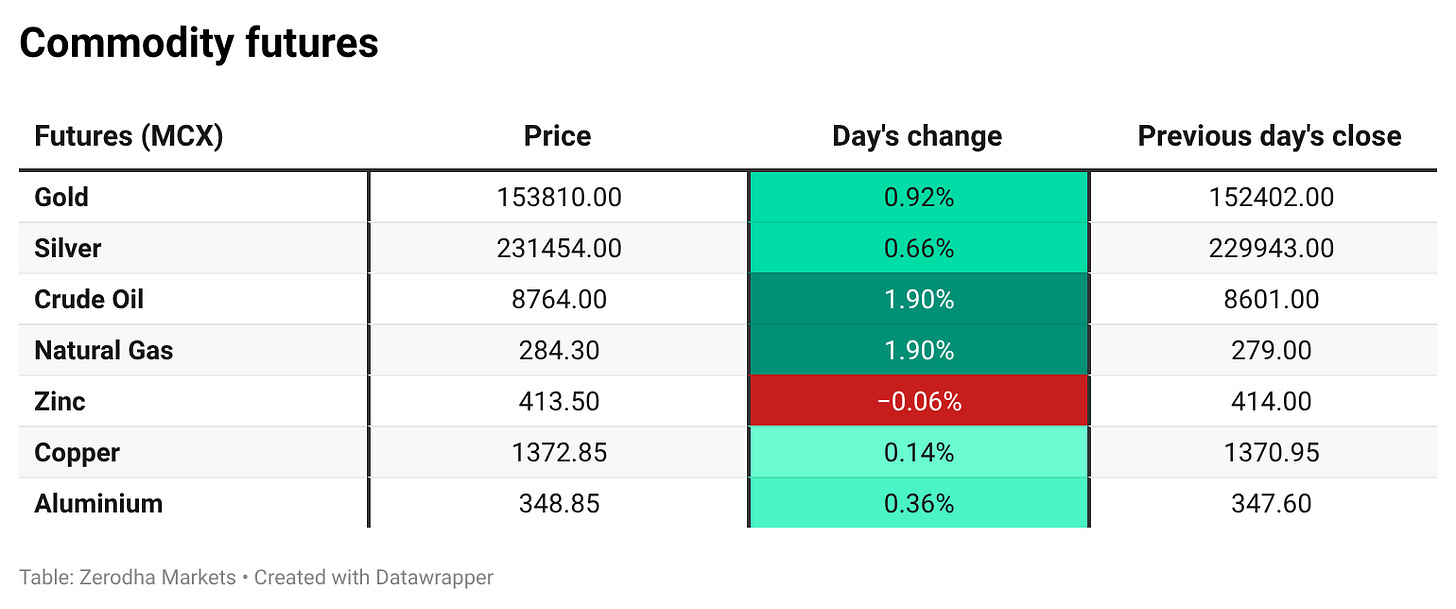Click the red -0.06% Zinc change cell
The width and height of the screenshot is (1456, 609).
918,401
